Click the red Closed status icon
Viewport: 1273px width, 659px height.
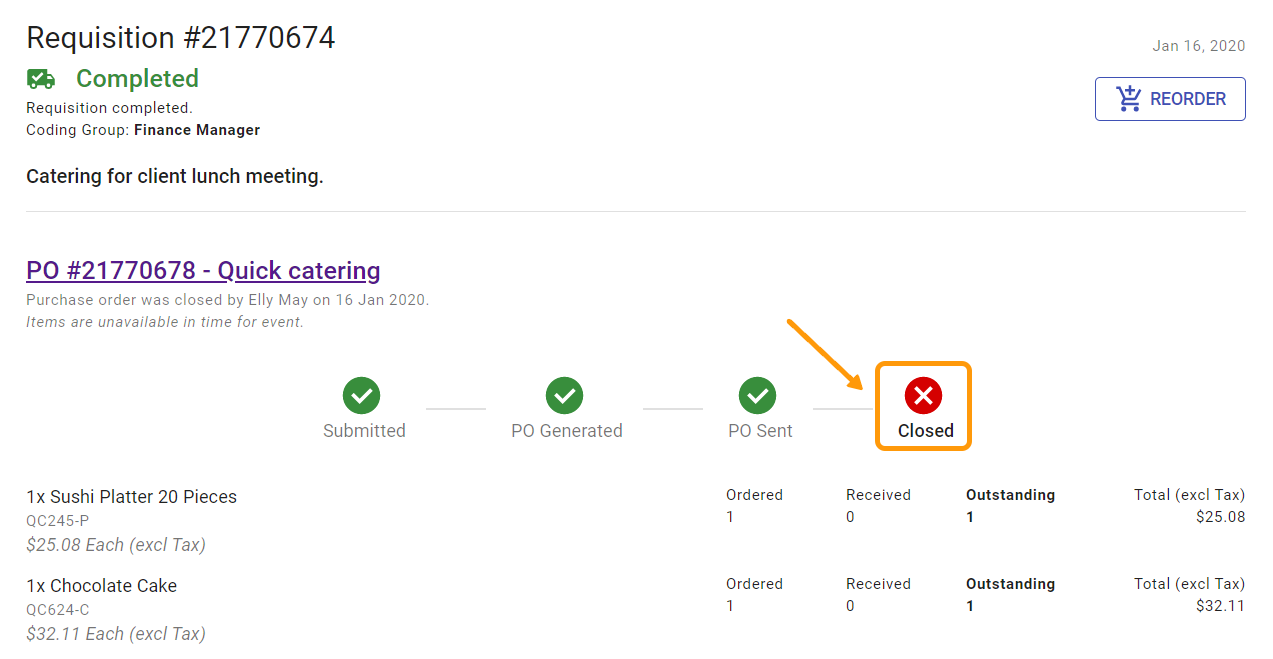coord(922,396)
